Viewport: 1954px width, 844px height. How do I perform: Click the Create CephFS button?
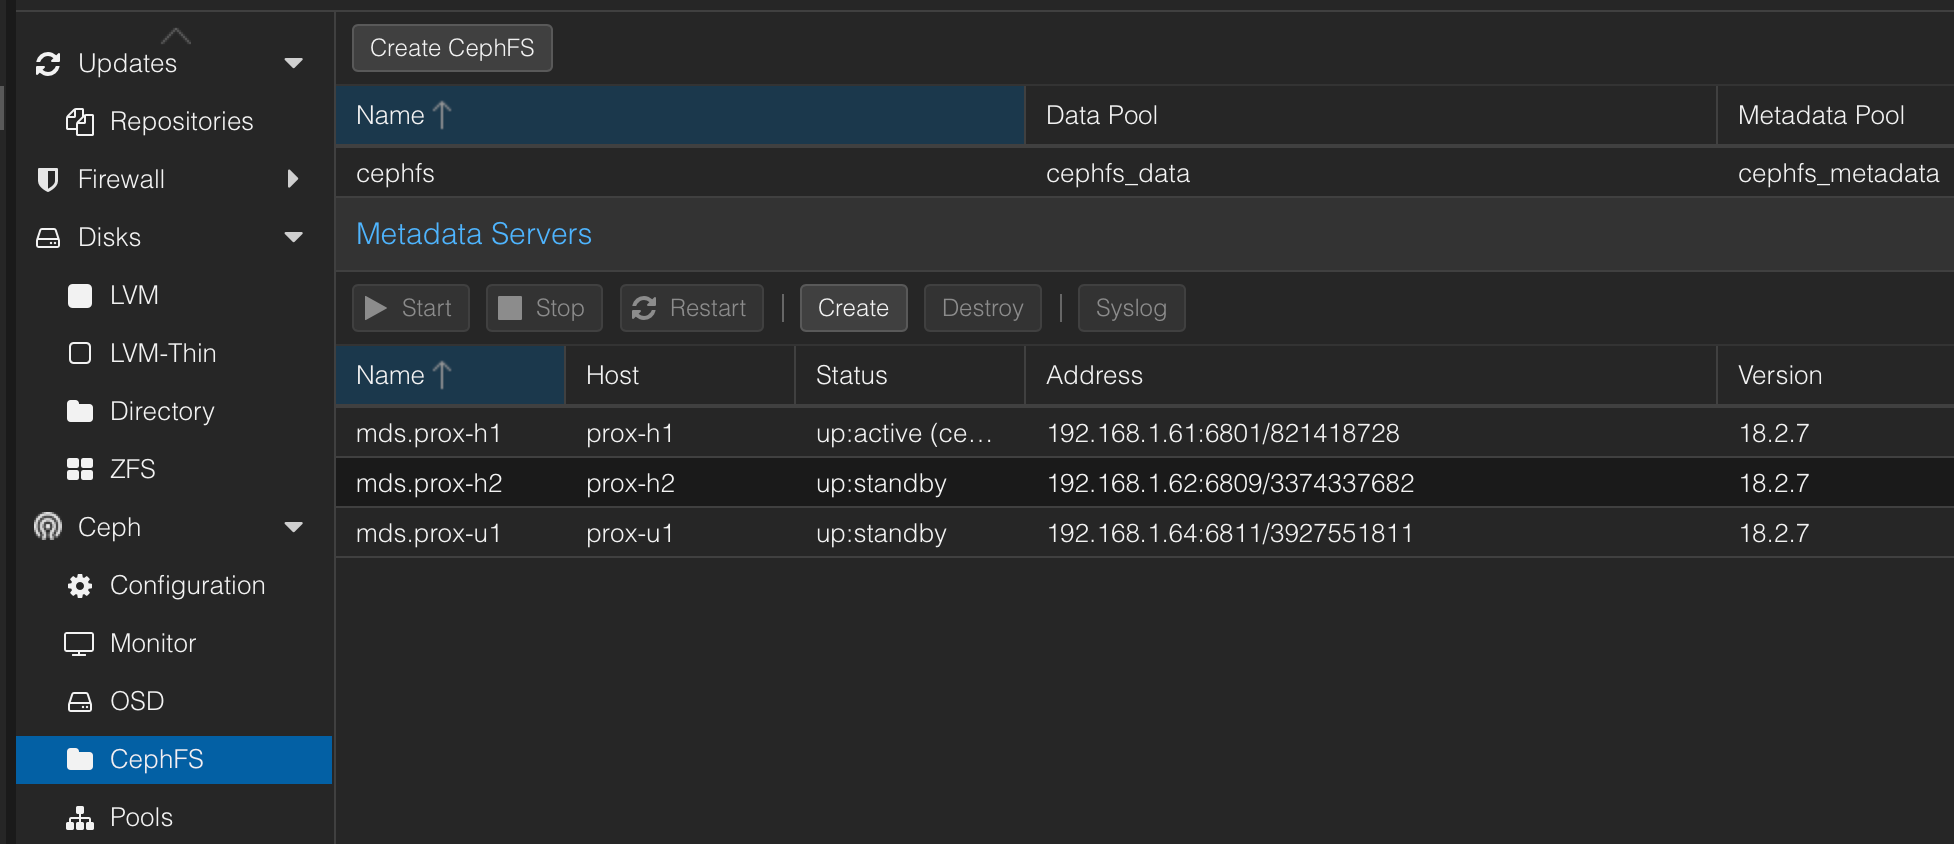(x=452, y=48)
